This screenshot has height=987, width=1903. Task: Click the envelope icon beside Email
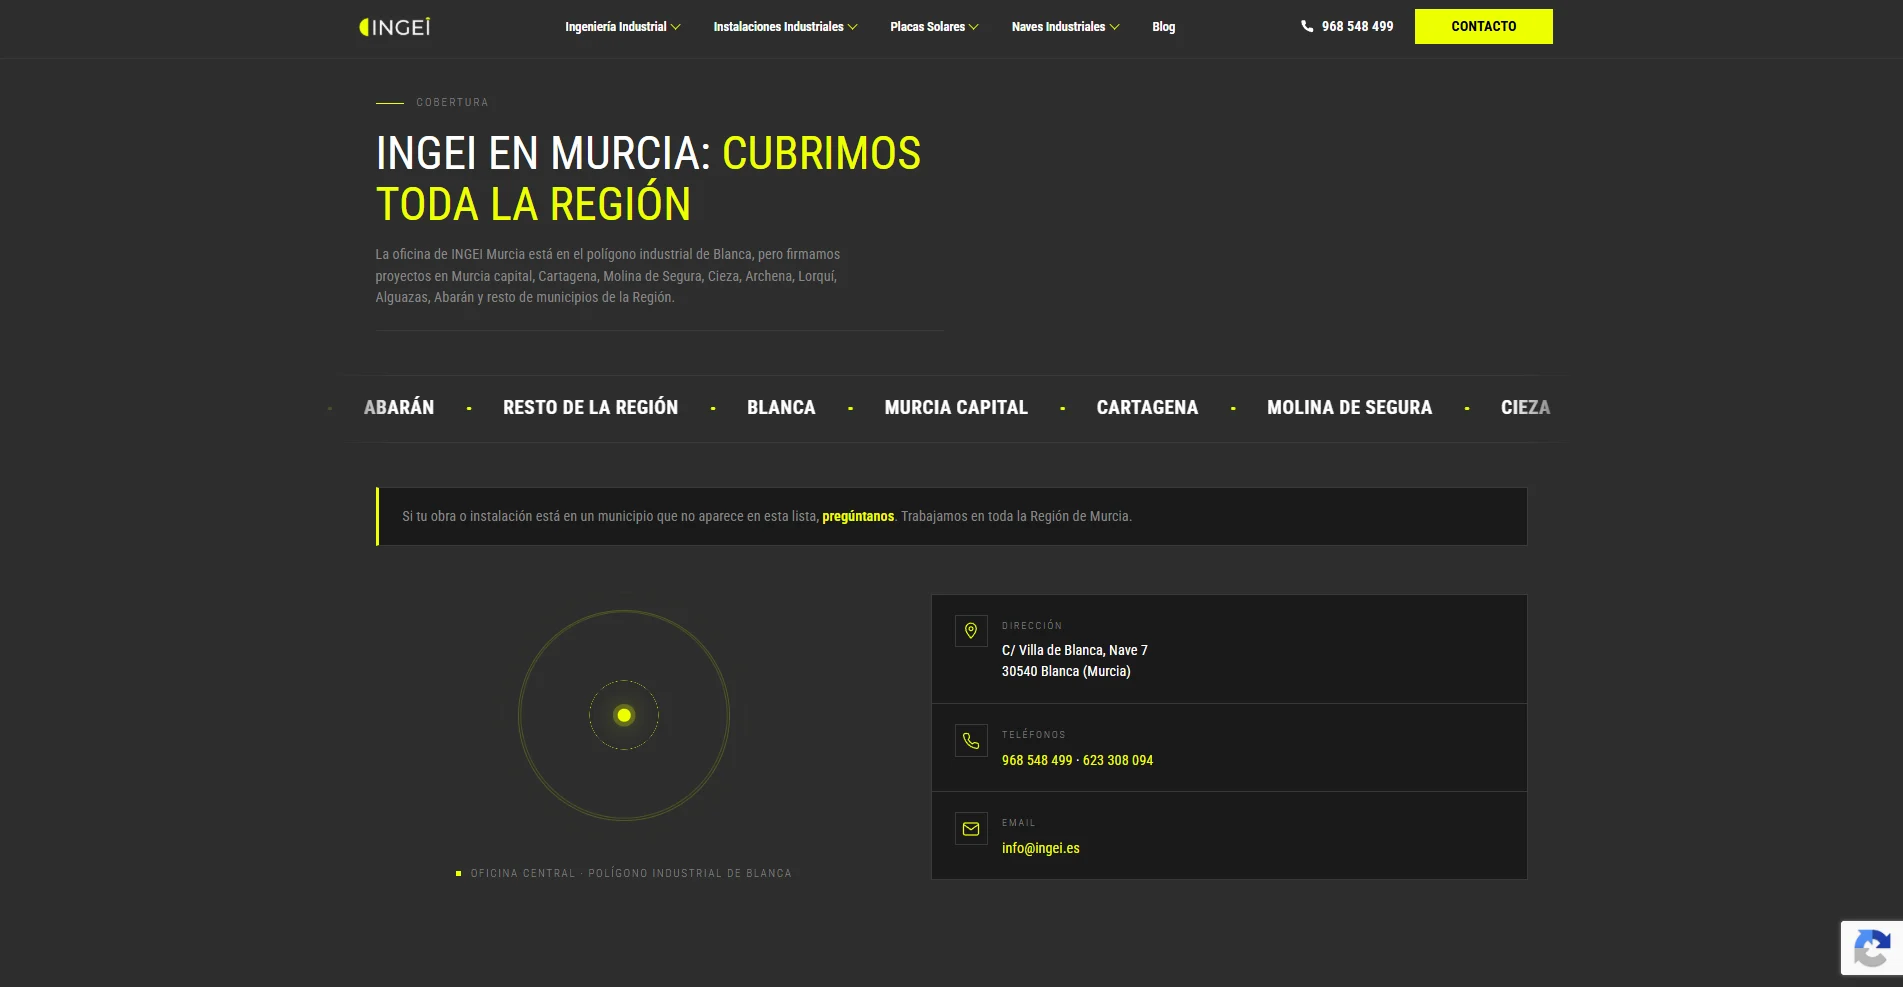coord(971,829)
